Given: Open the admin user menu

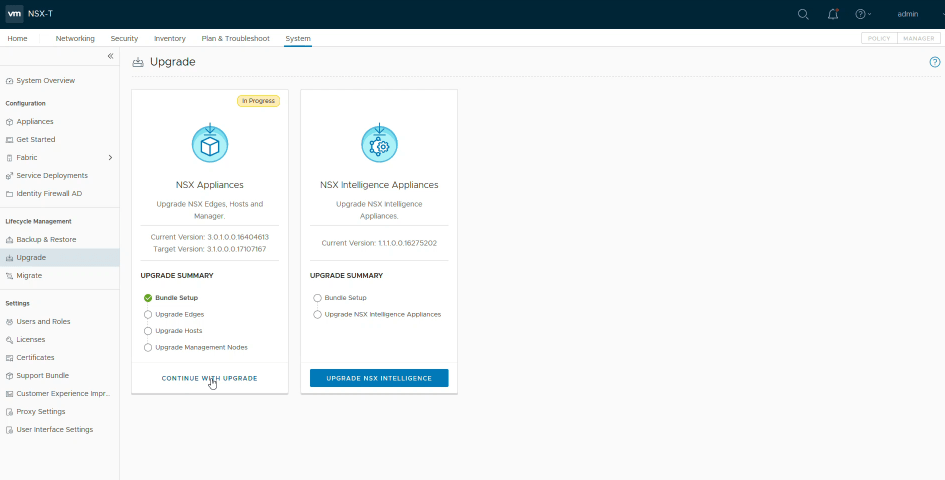Looking at the screenshot, I should (908, 14).
